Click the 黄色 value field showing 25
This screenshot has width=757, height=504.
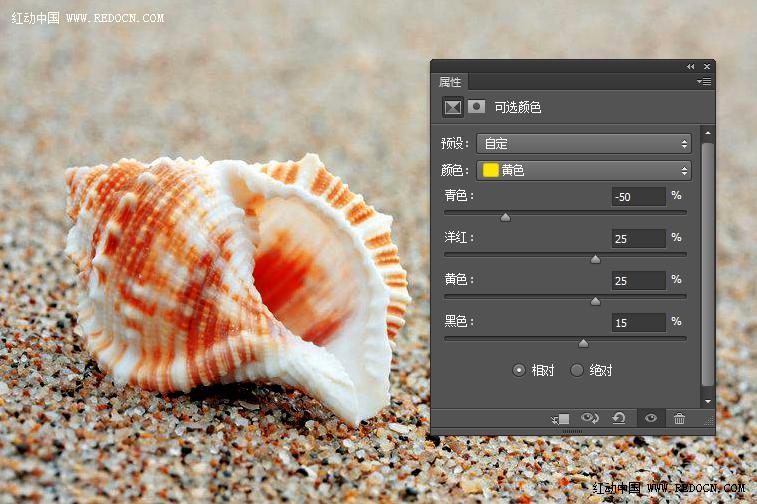(638, 281)
